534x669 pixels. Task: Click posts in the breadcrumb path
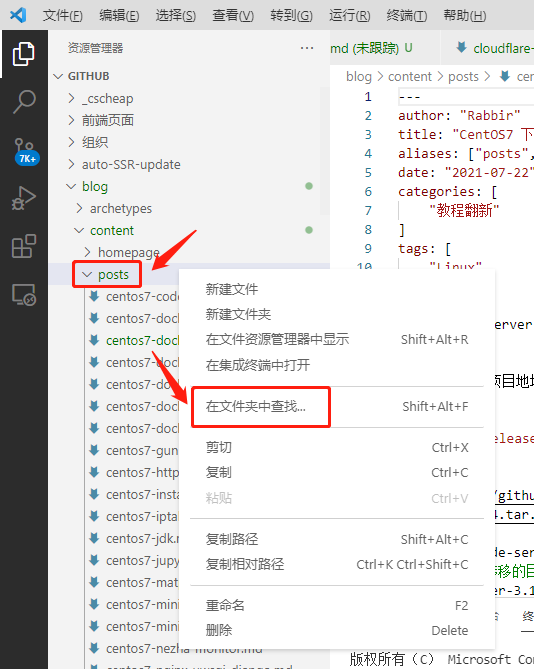463,77
